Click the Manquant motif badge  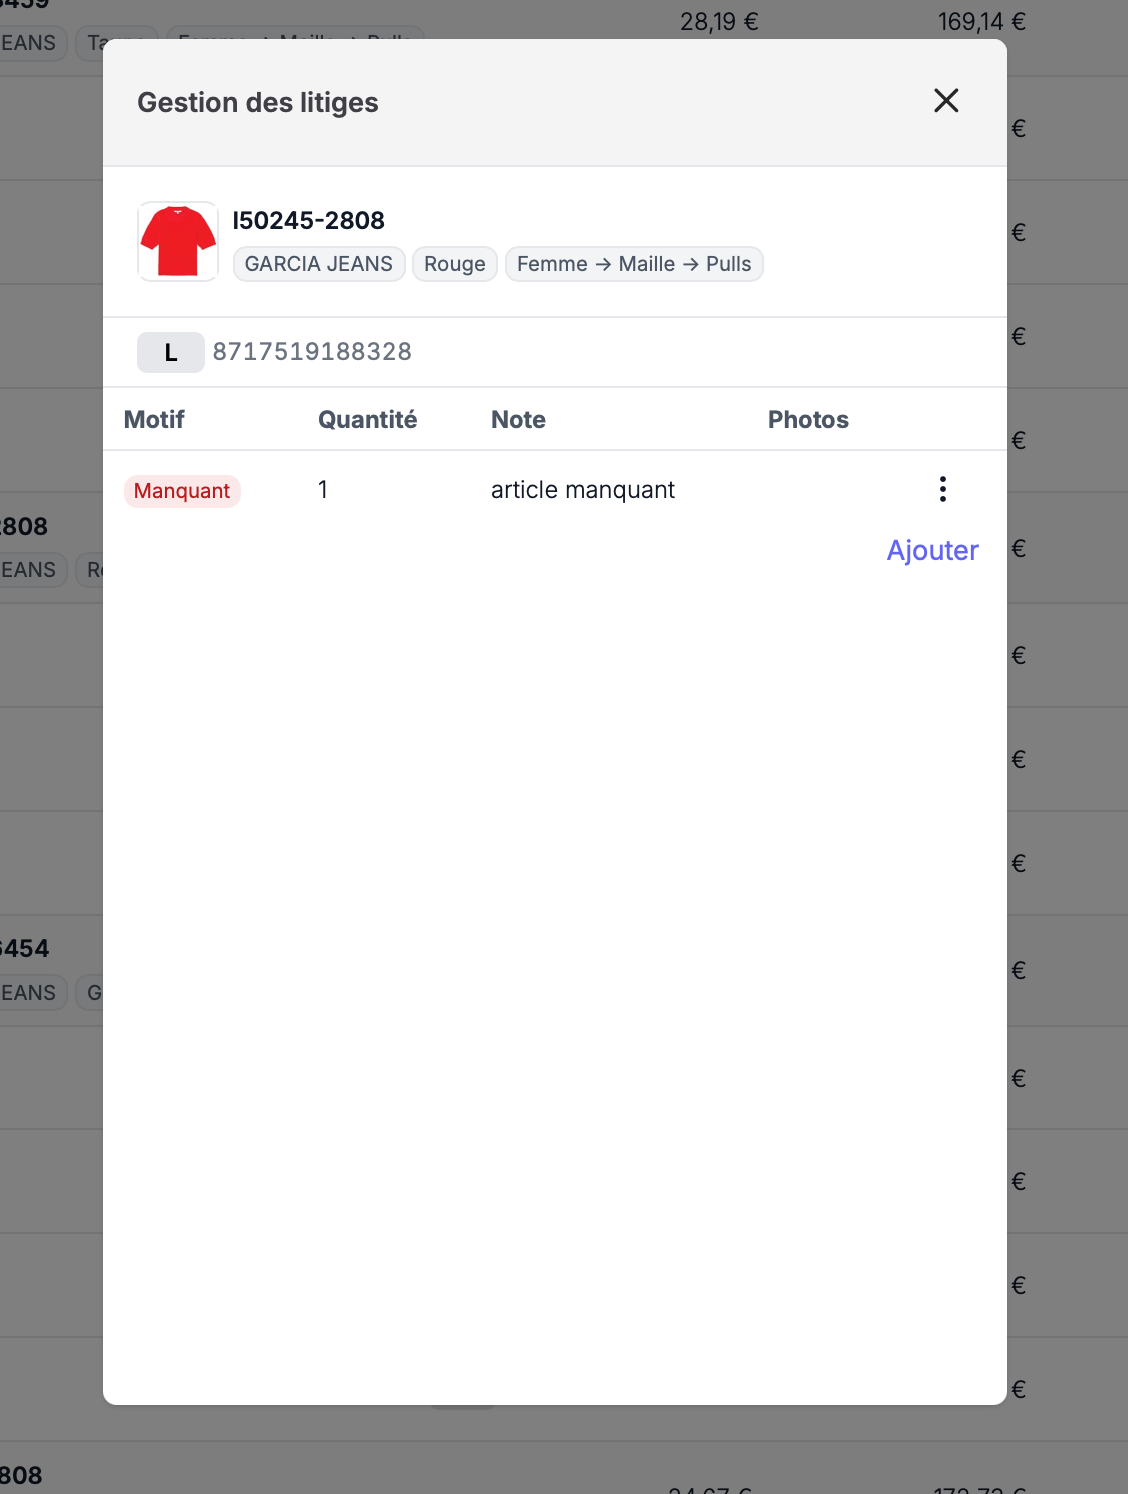tap(182, 491)
